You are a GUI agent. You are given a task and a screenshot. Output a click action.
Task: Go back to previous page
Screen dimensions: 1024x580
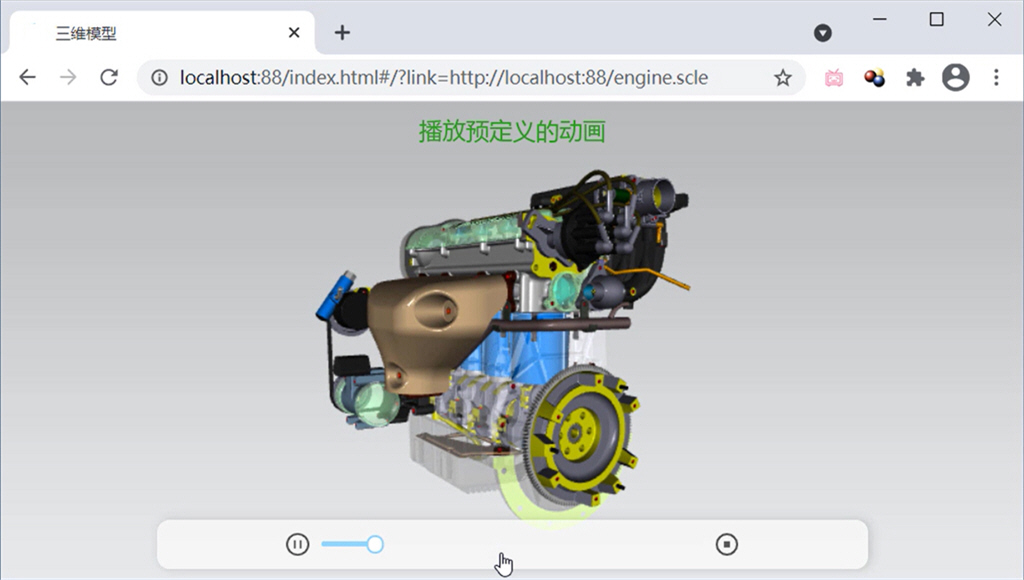(x=27, y=77)
